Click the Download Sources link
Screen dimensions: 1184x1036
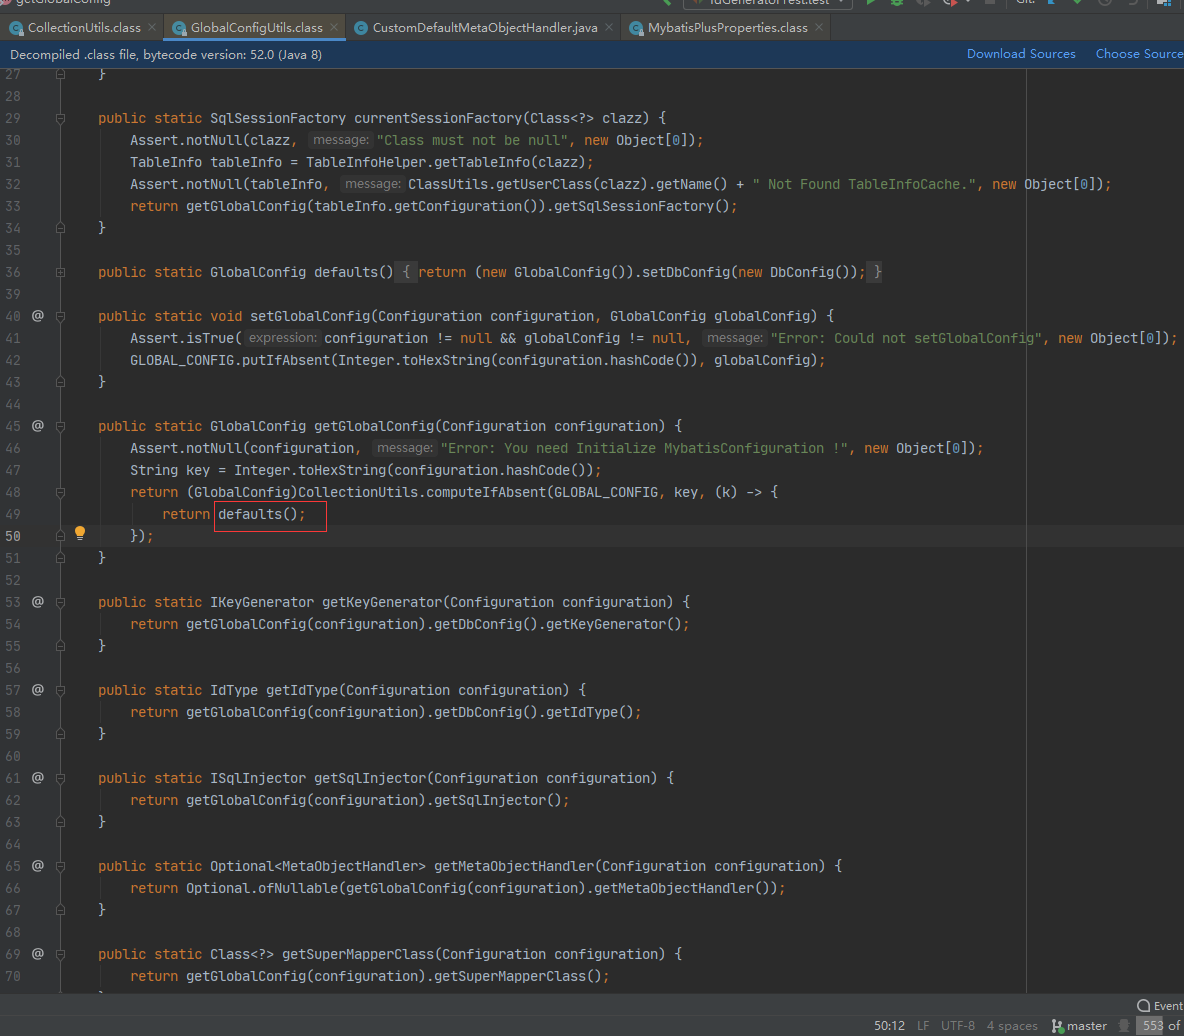1020,54
